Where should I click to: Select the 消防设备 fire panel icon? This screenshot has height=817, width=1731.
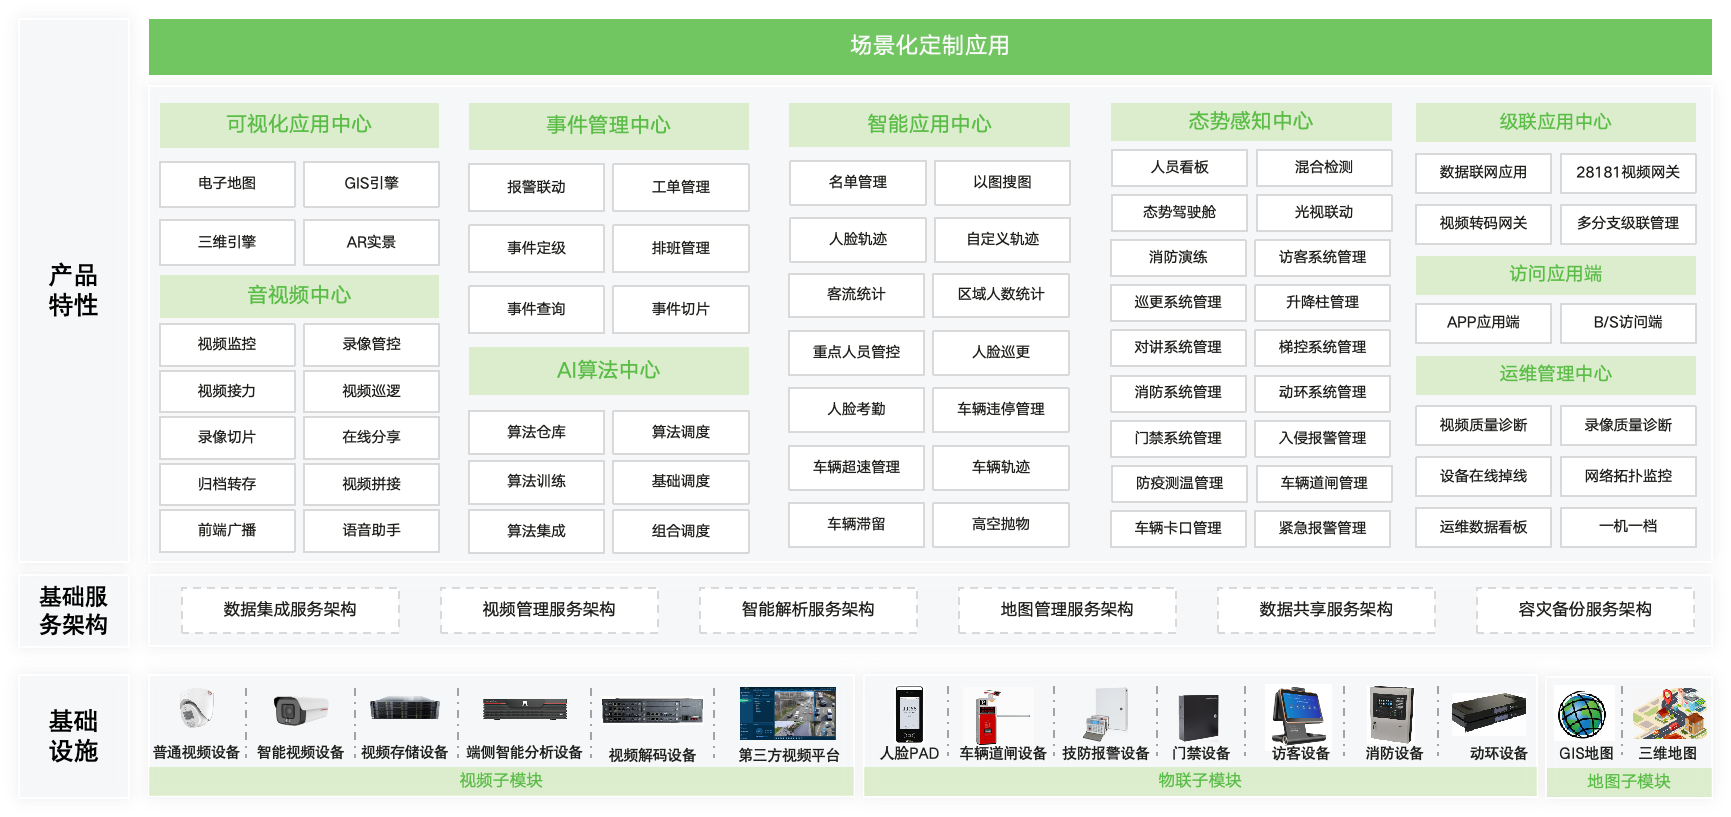pos(1392,714)
